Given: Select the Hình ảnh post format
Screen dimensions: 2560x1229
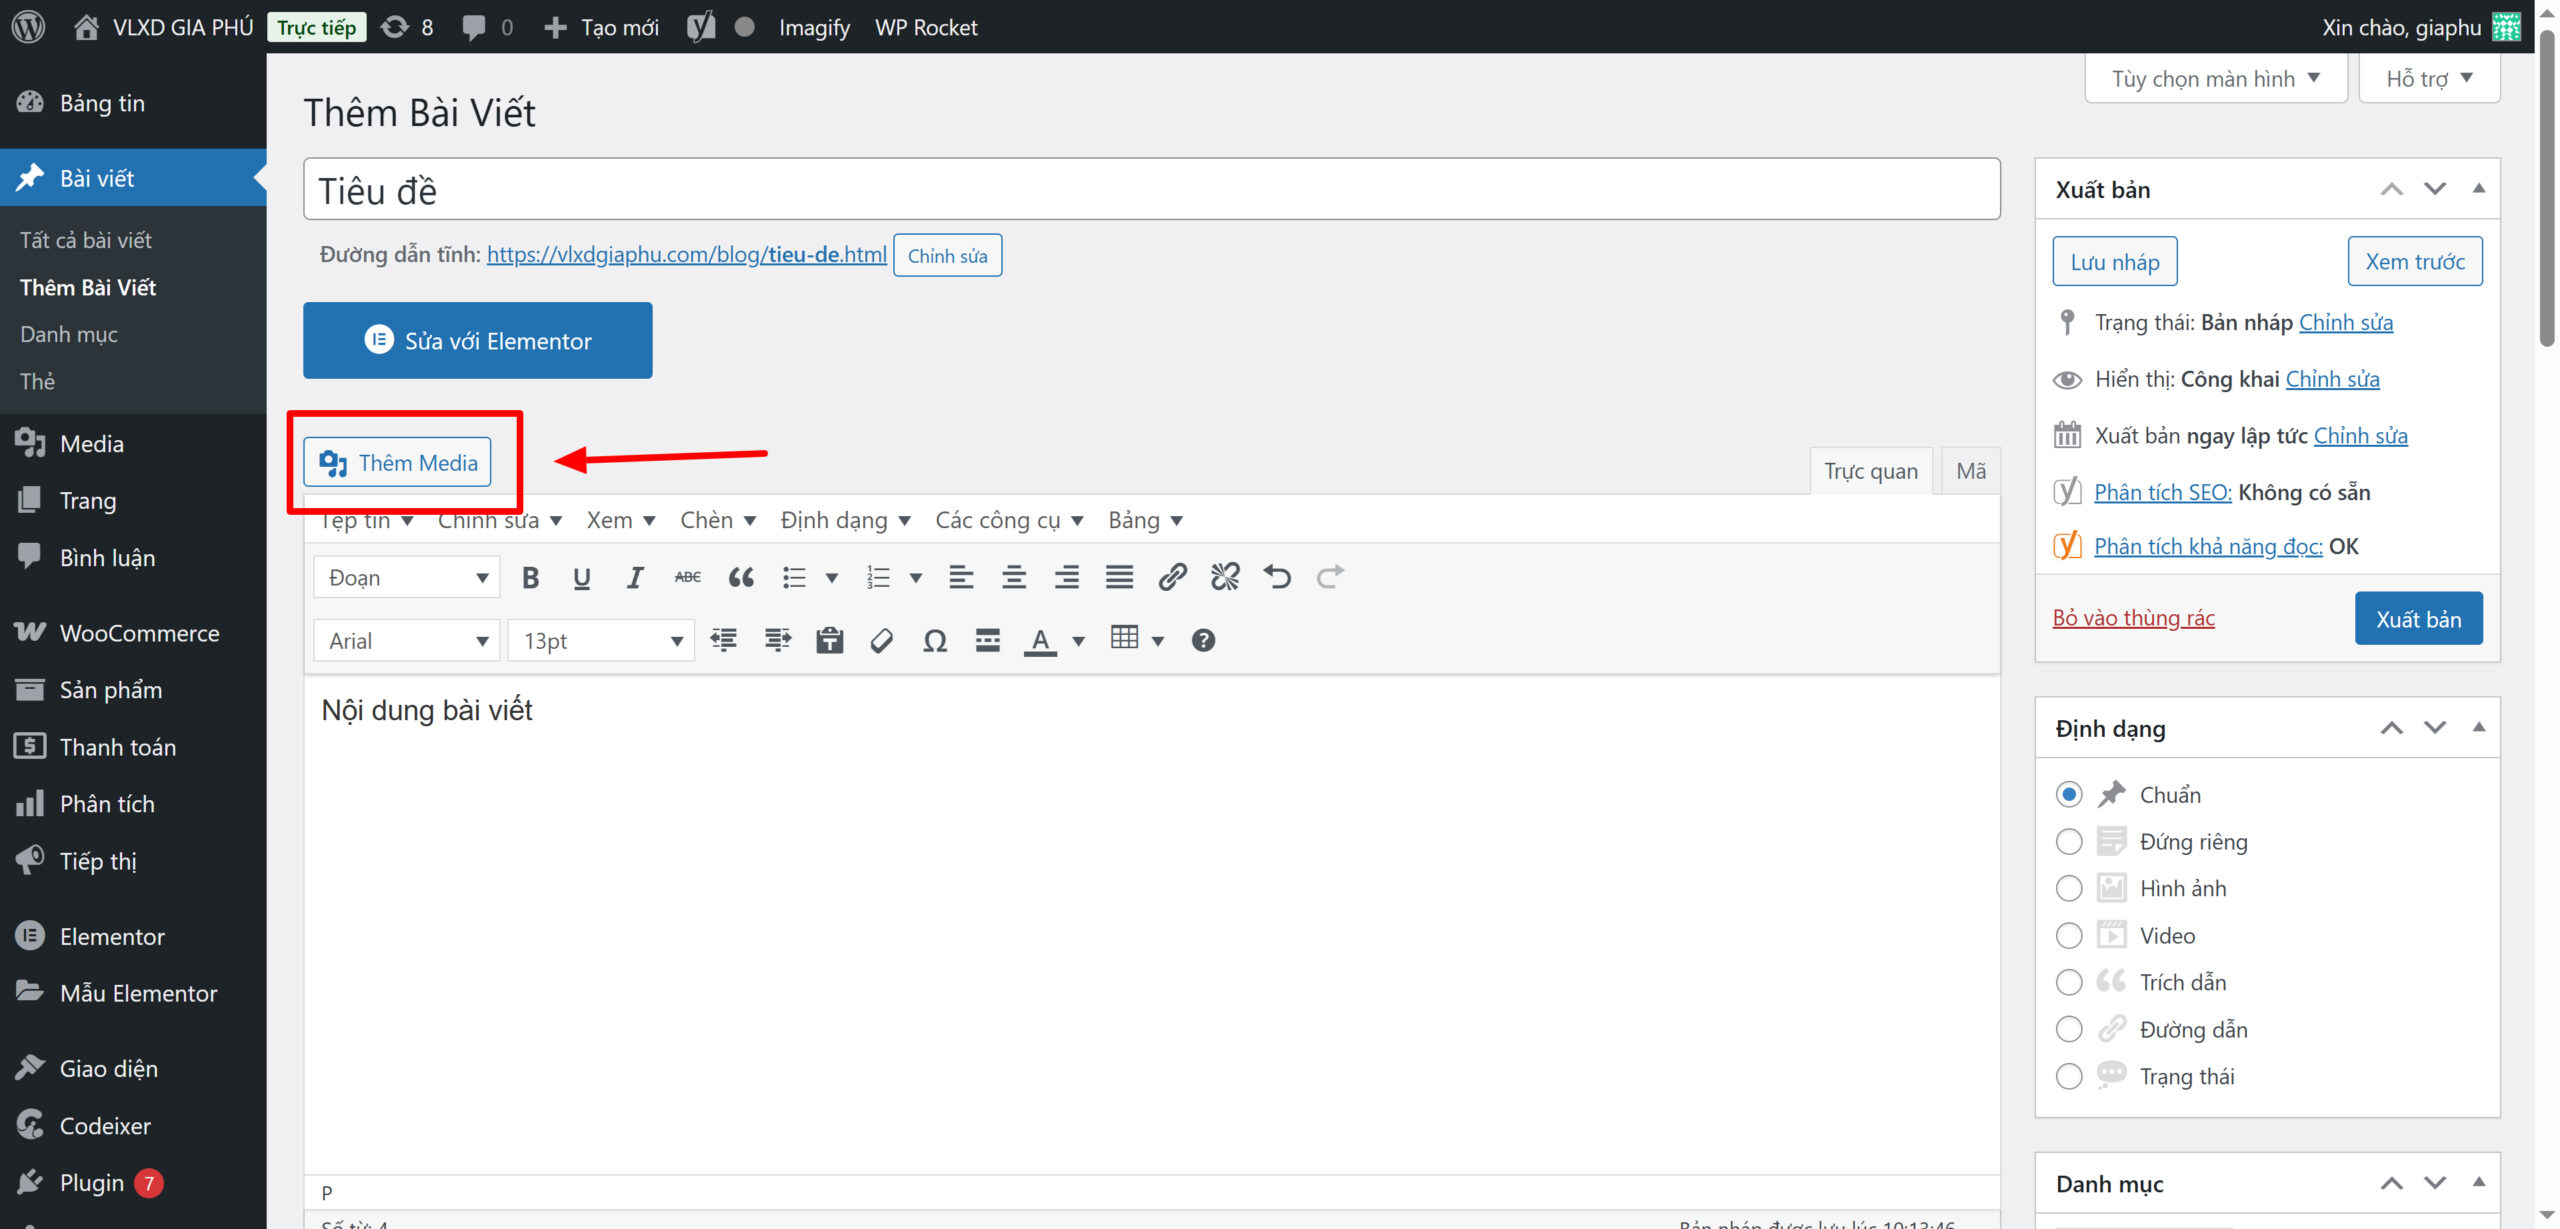Looking at the screenshot, I should point(2069,888).
